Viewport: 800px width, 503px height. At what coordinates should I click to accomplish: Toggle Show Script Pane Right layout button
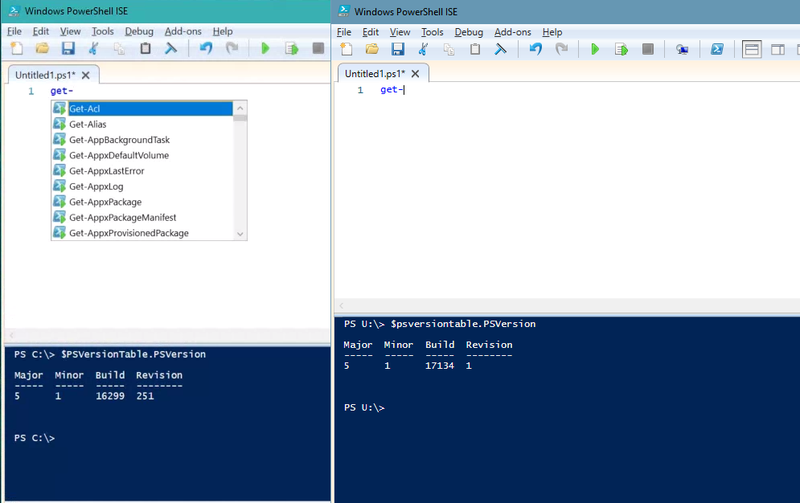[778, 48]
